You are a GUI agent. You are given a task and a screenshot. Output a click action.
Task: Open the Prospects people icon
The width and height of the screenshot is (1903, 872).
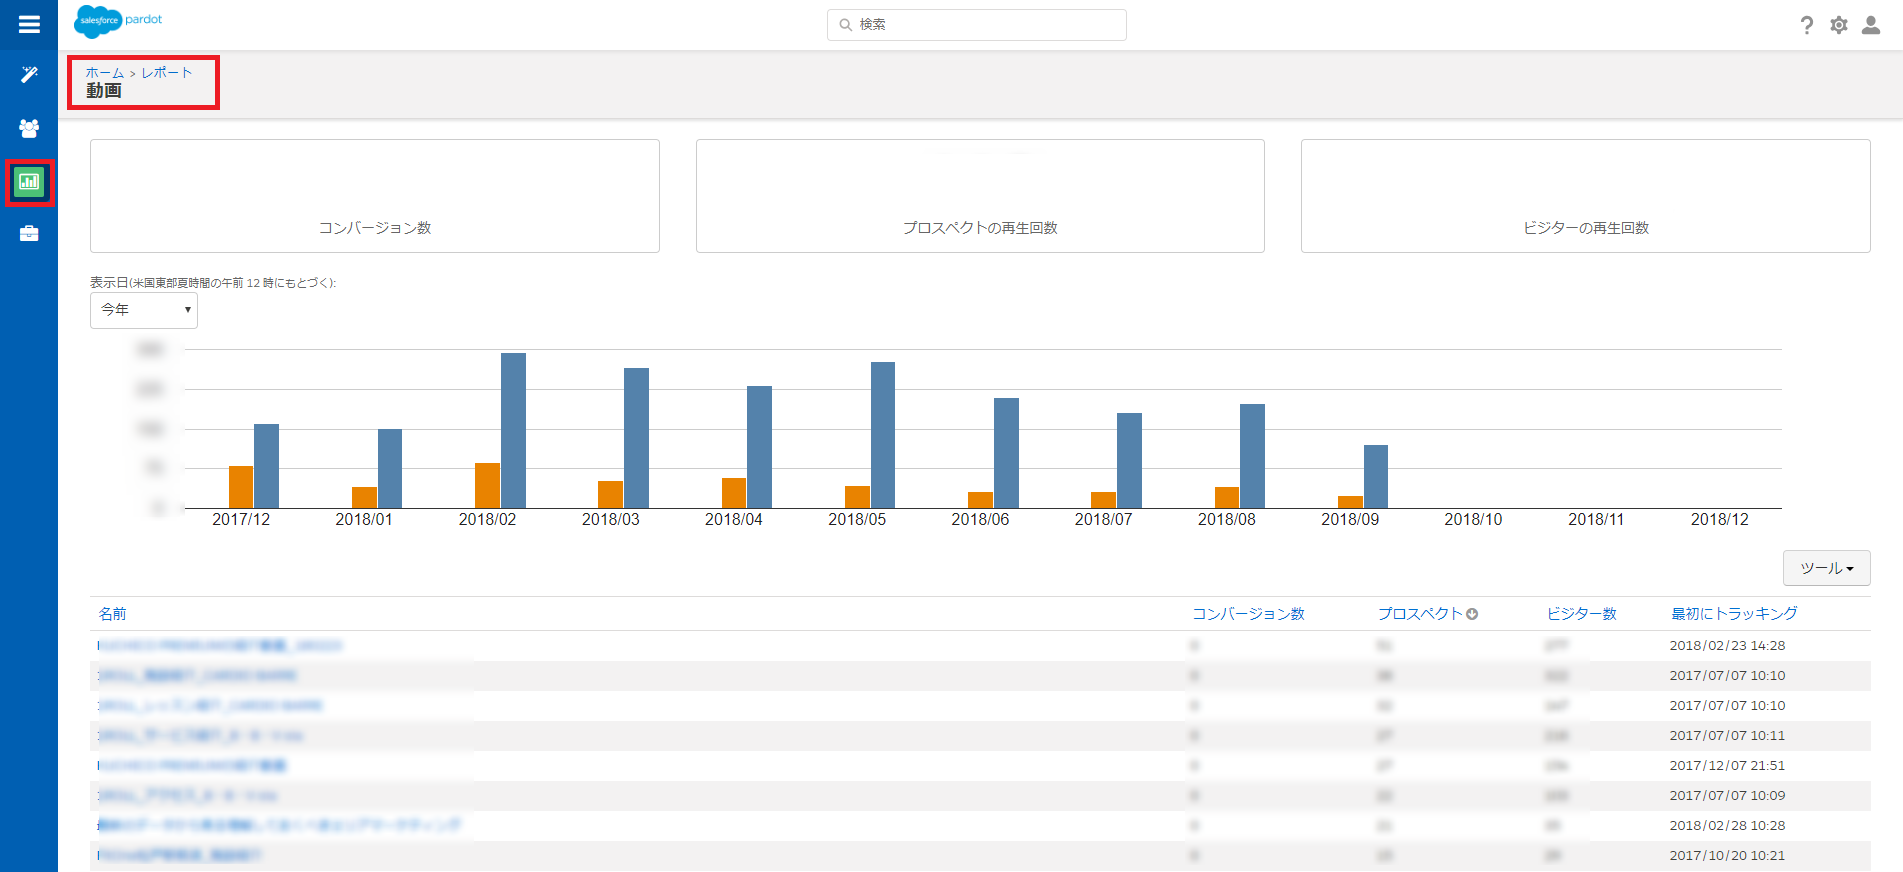point(29,128)
